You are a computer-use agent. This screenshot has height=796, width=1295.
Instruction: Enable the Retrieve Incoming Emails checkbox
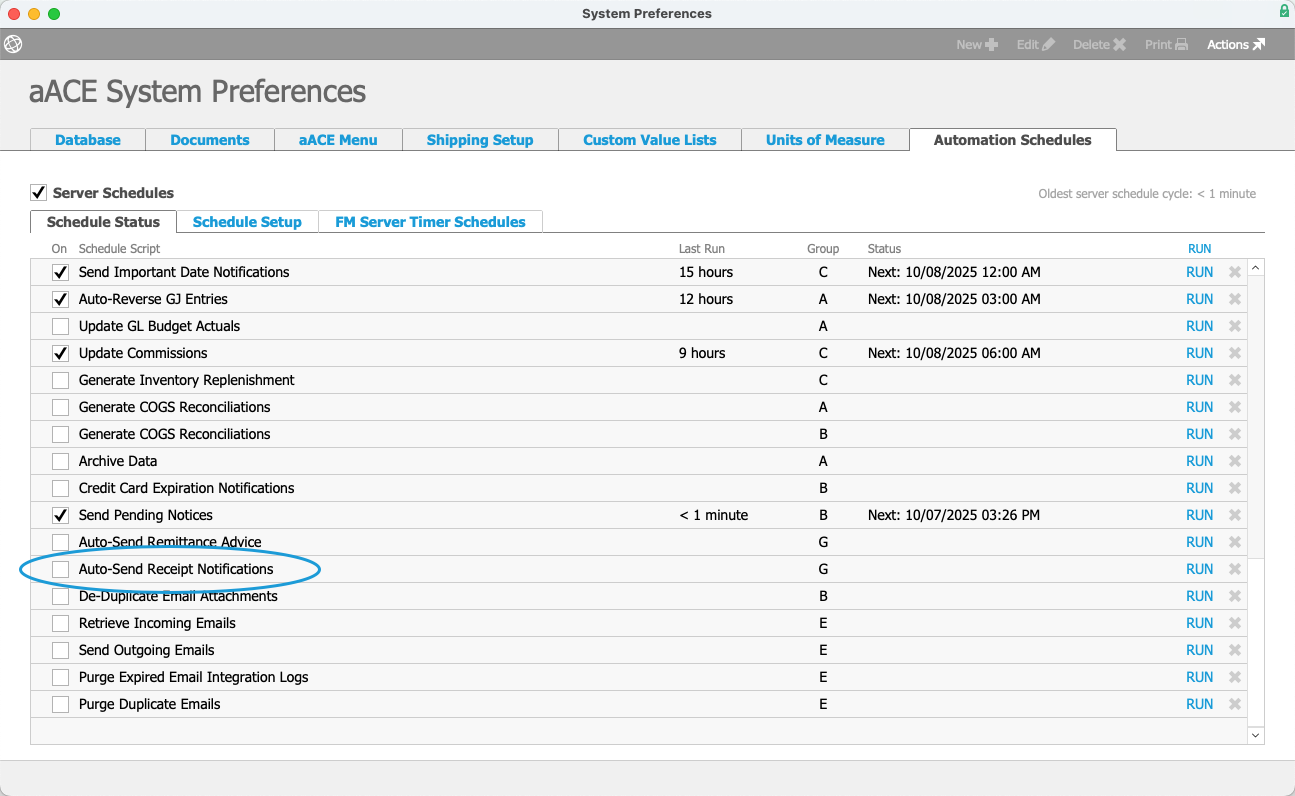coord(61,623)
